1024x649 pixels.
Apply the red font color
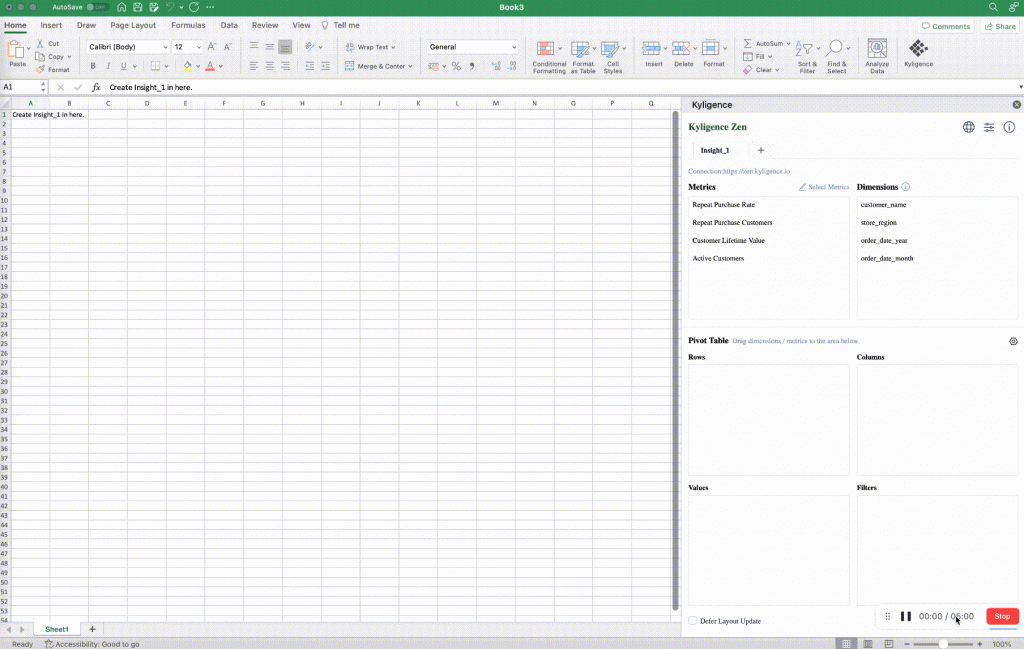point(210,66)
